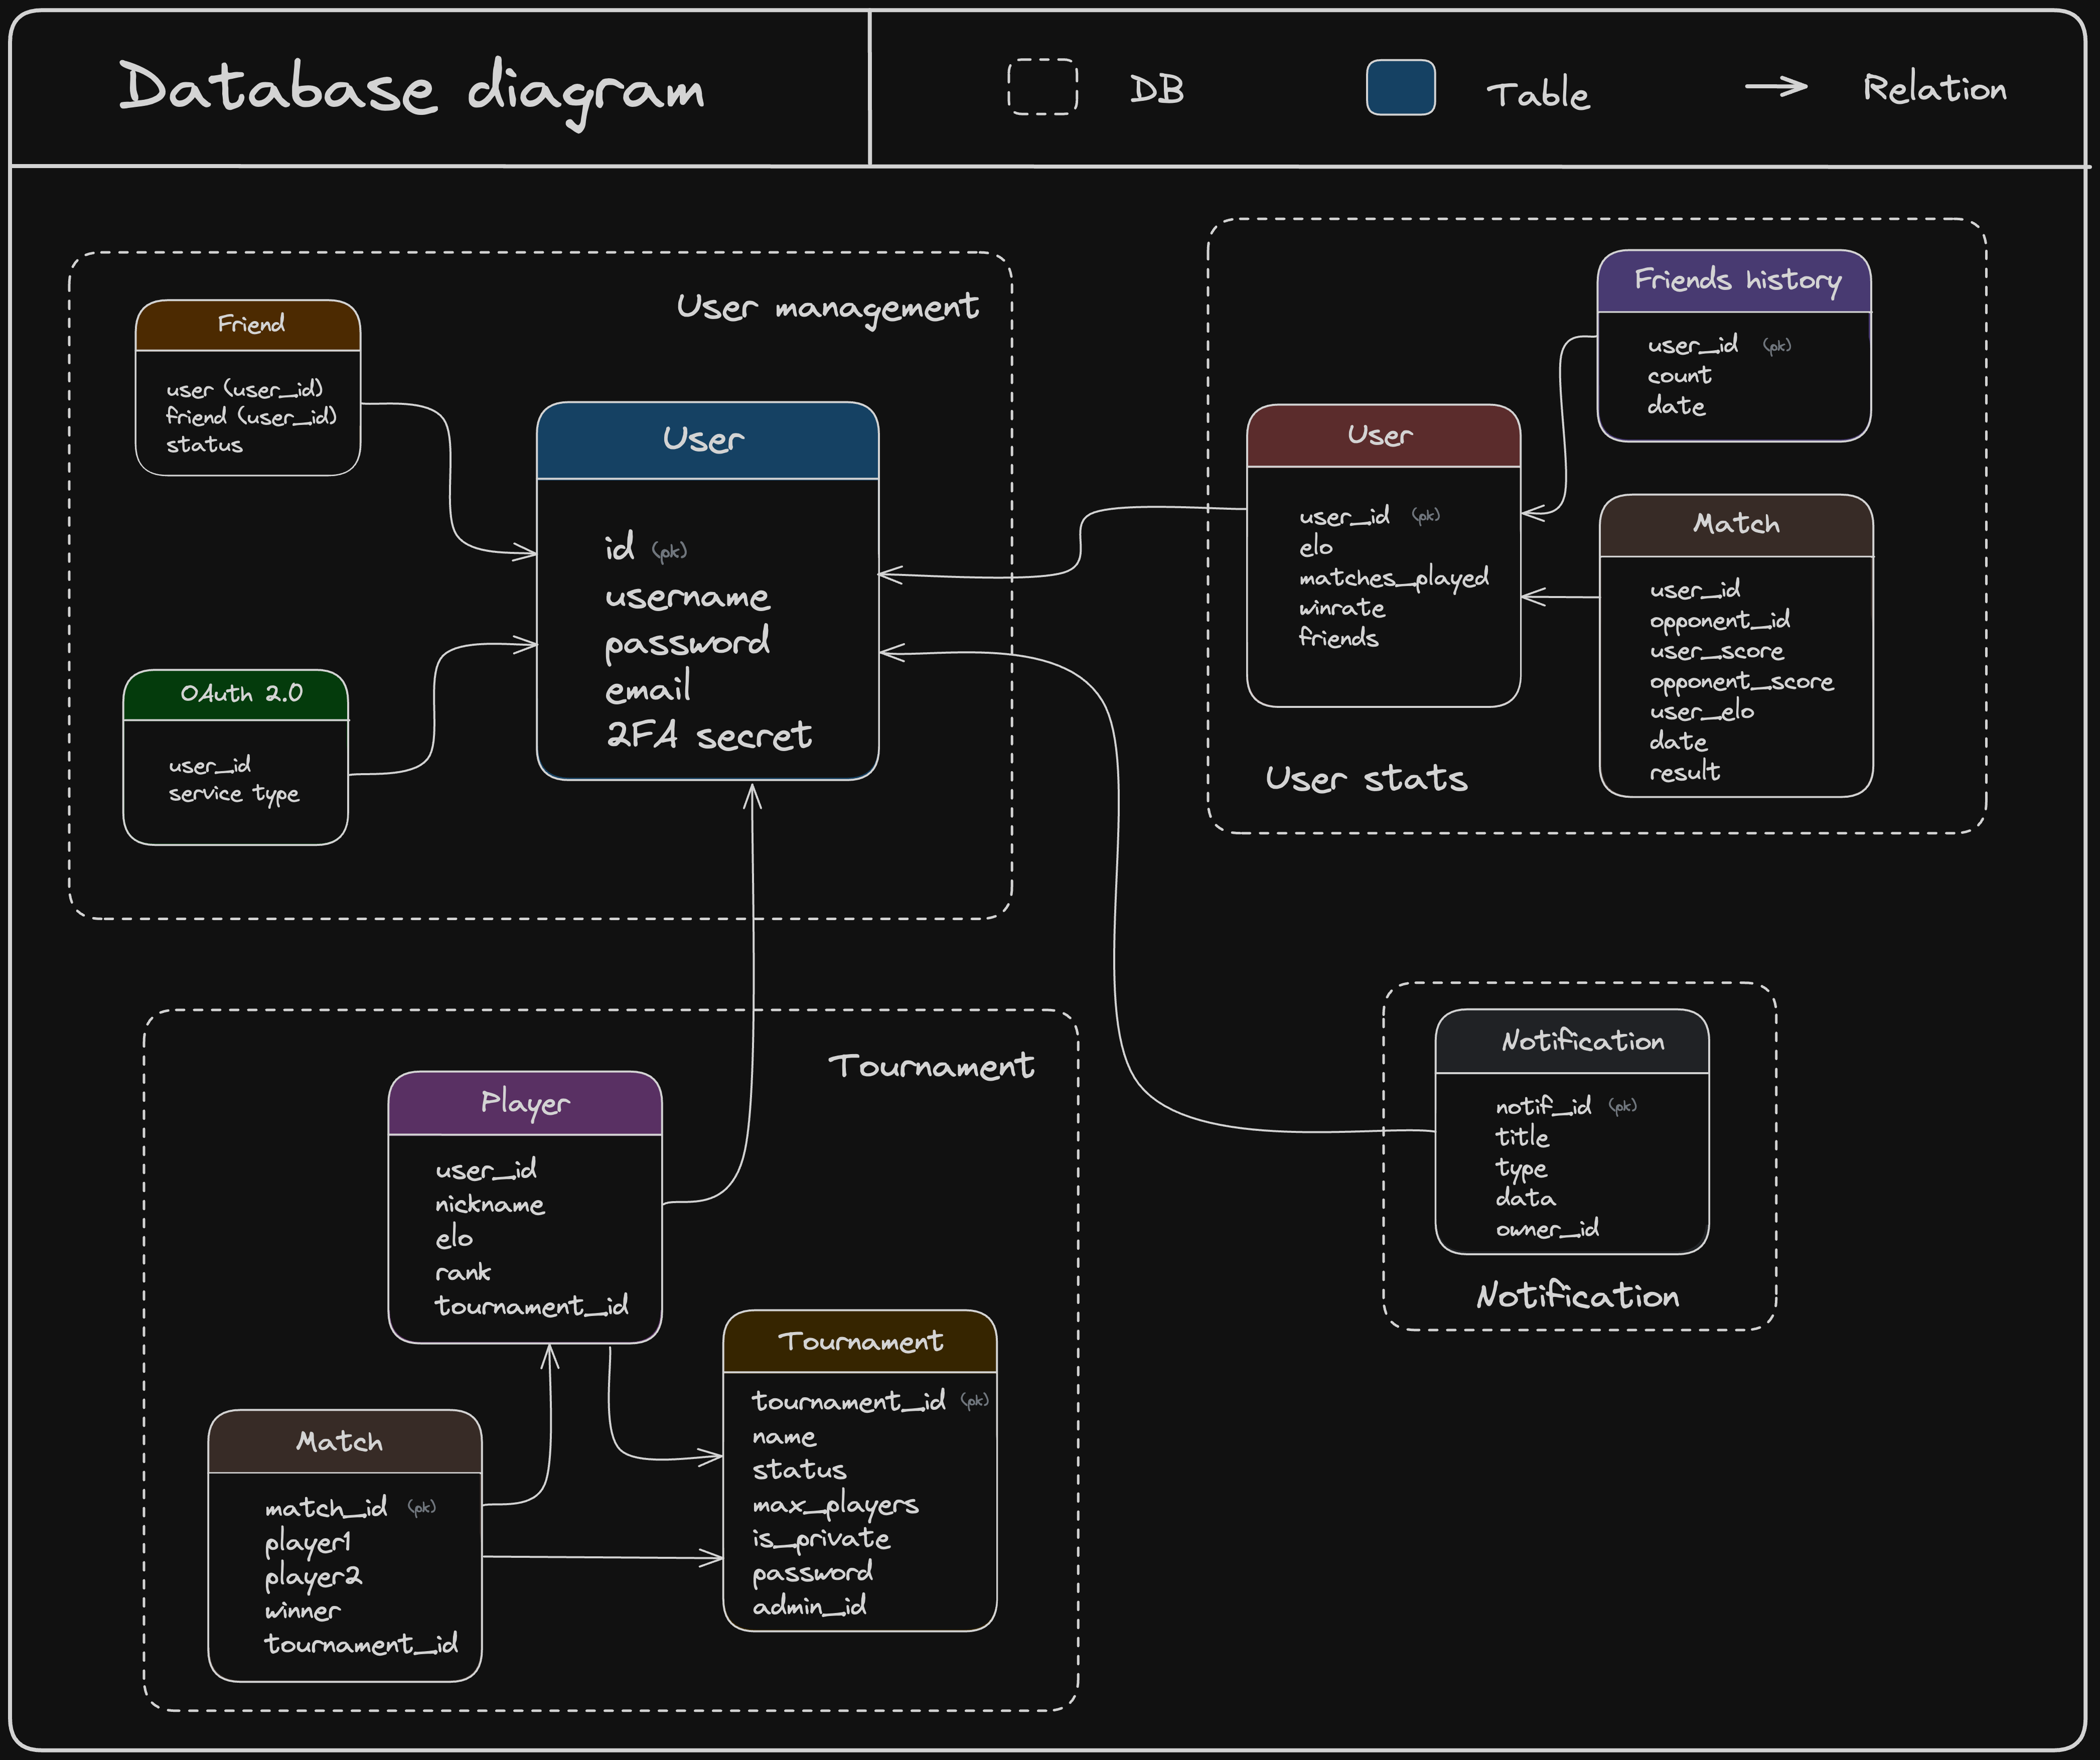
Task: Select the 2FA secret field
Action: 708,736
